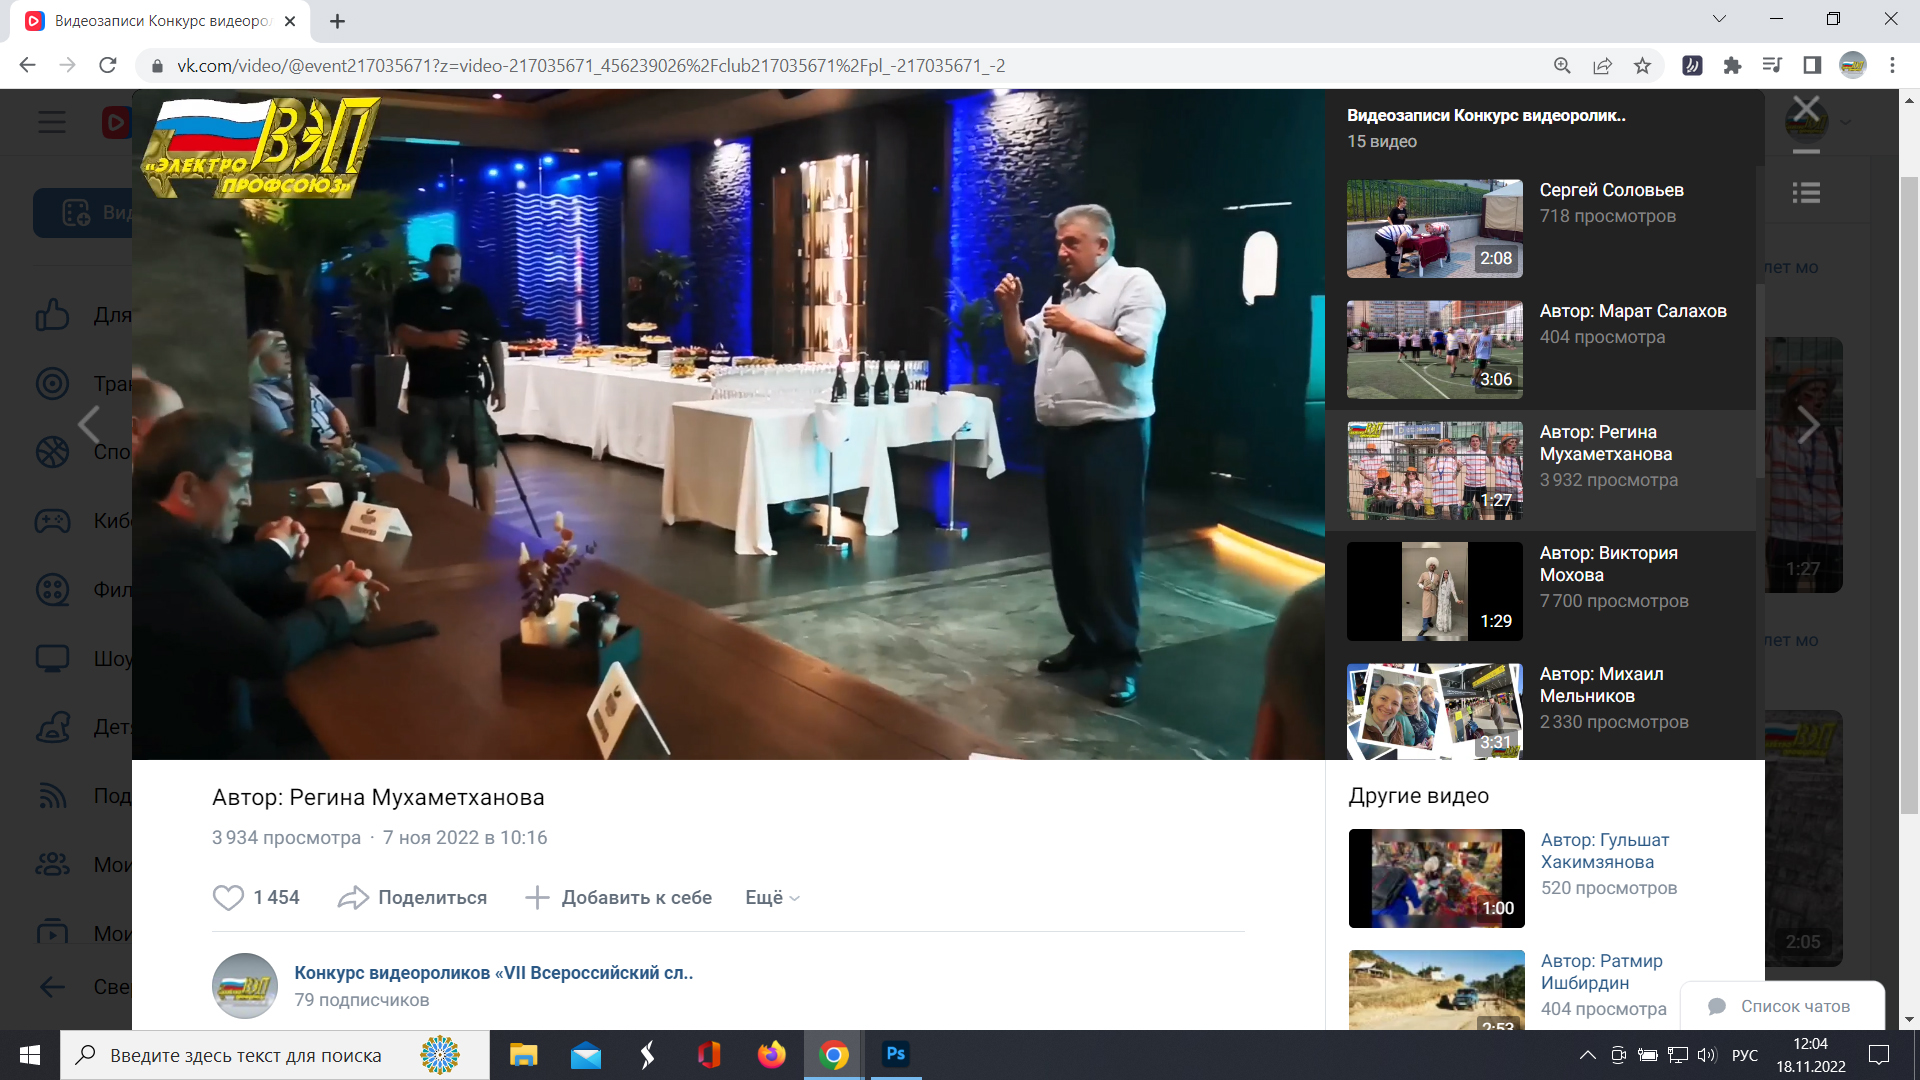1920x1080 pixels.
Task: Expand the Ещё dropdown menu
Action: [772, 897]
